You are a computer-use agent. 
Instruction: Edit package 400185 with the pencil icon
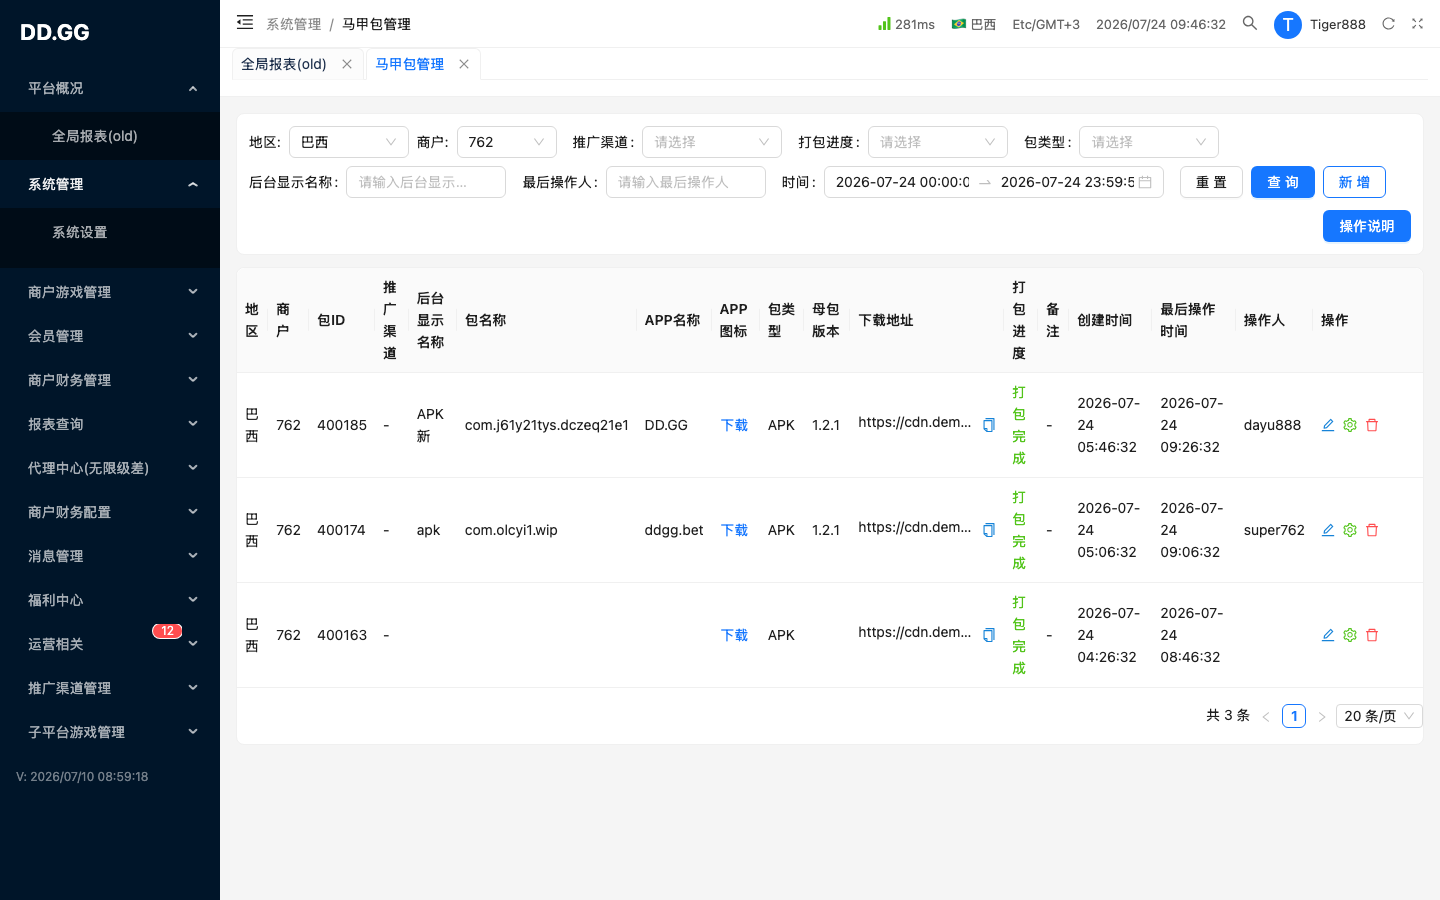[1328, 425]
